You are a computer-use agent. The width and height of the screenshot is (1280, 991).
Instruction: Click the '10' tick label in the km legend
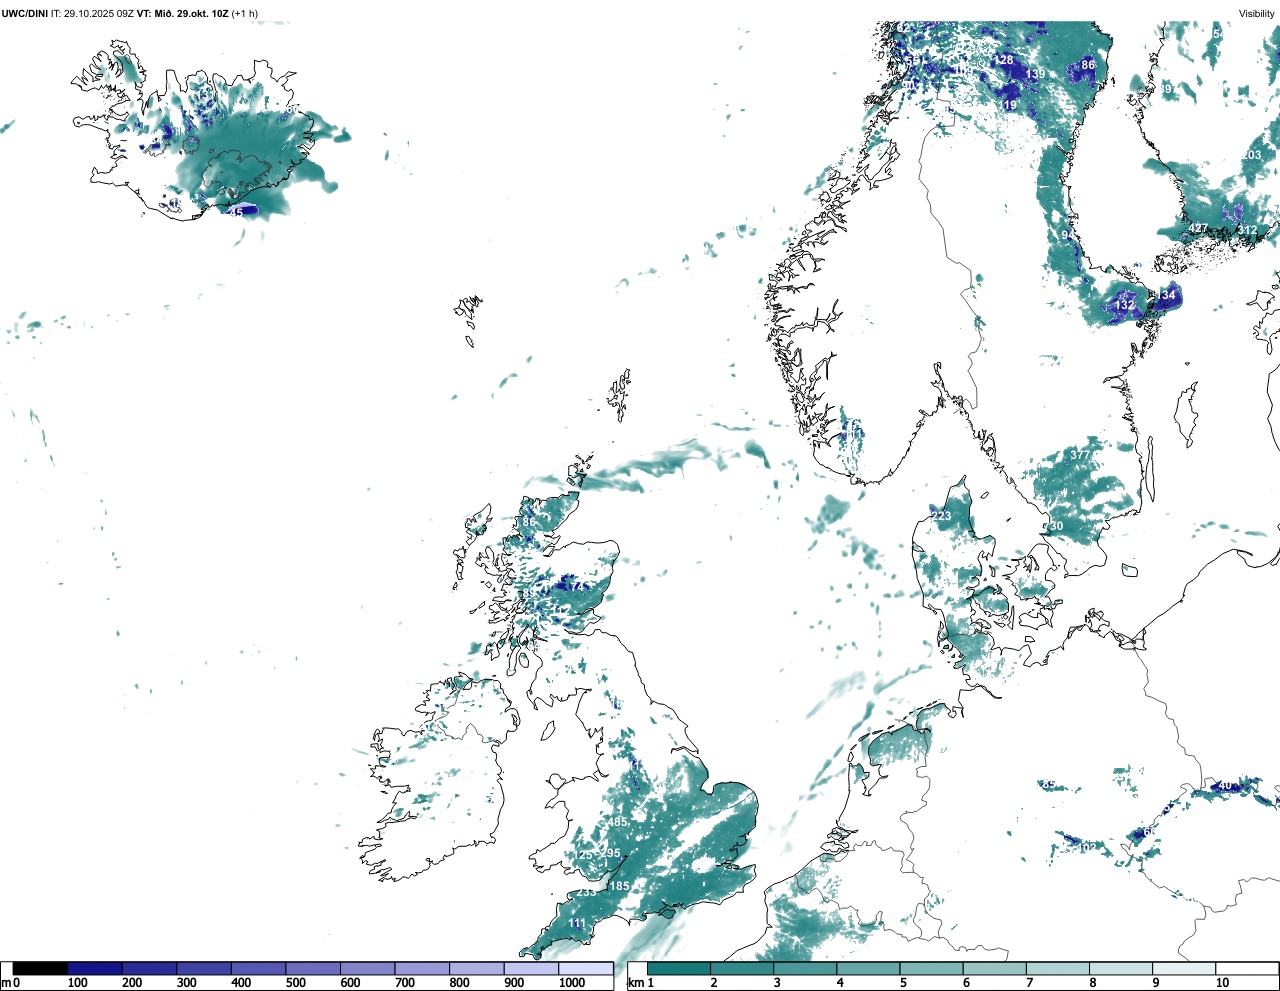coord(1222,983)
